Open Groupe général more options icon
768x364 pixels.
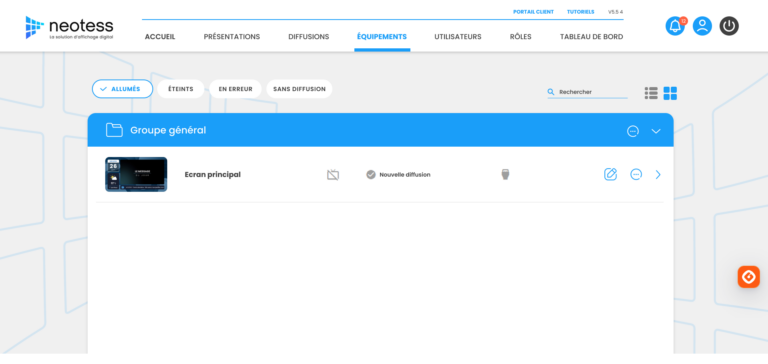(x=633, y=131)
